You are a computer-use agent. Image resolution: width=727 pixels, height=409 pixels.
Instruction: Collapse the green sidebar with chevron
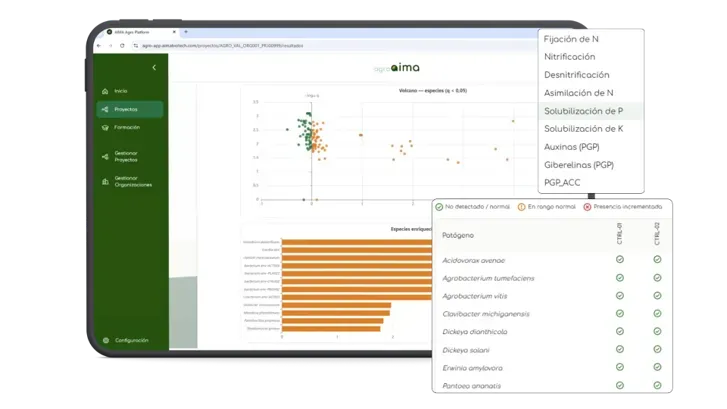click(154, 68)
